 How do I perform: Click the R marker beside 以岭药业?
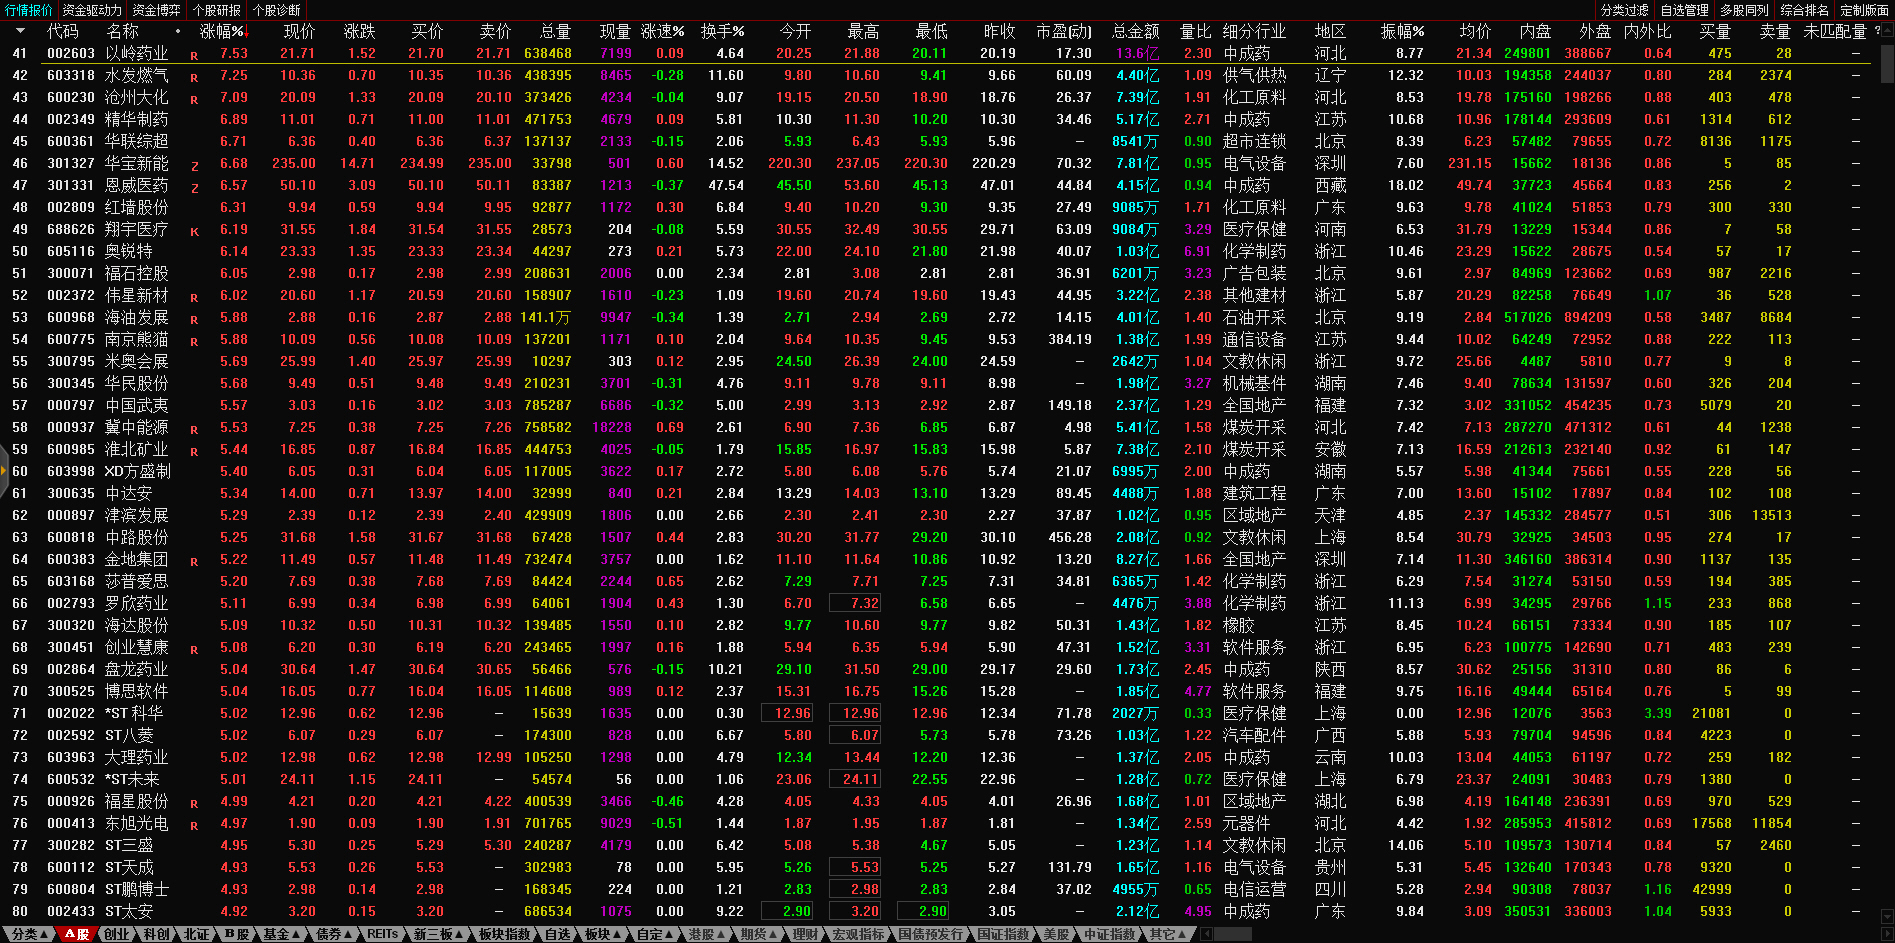[194, 55]
